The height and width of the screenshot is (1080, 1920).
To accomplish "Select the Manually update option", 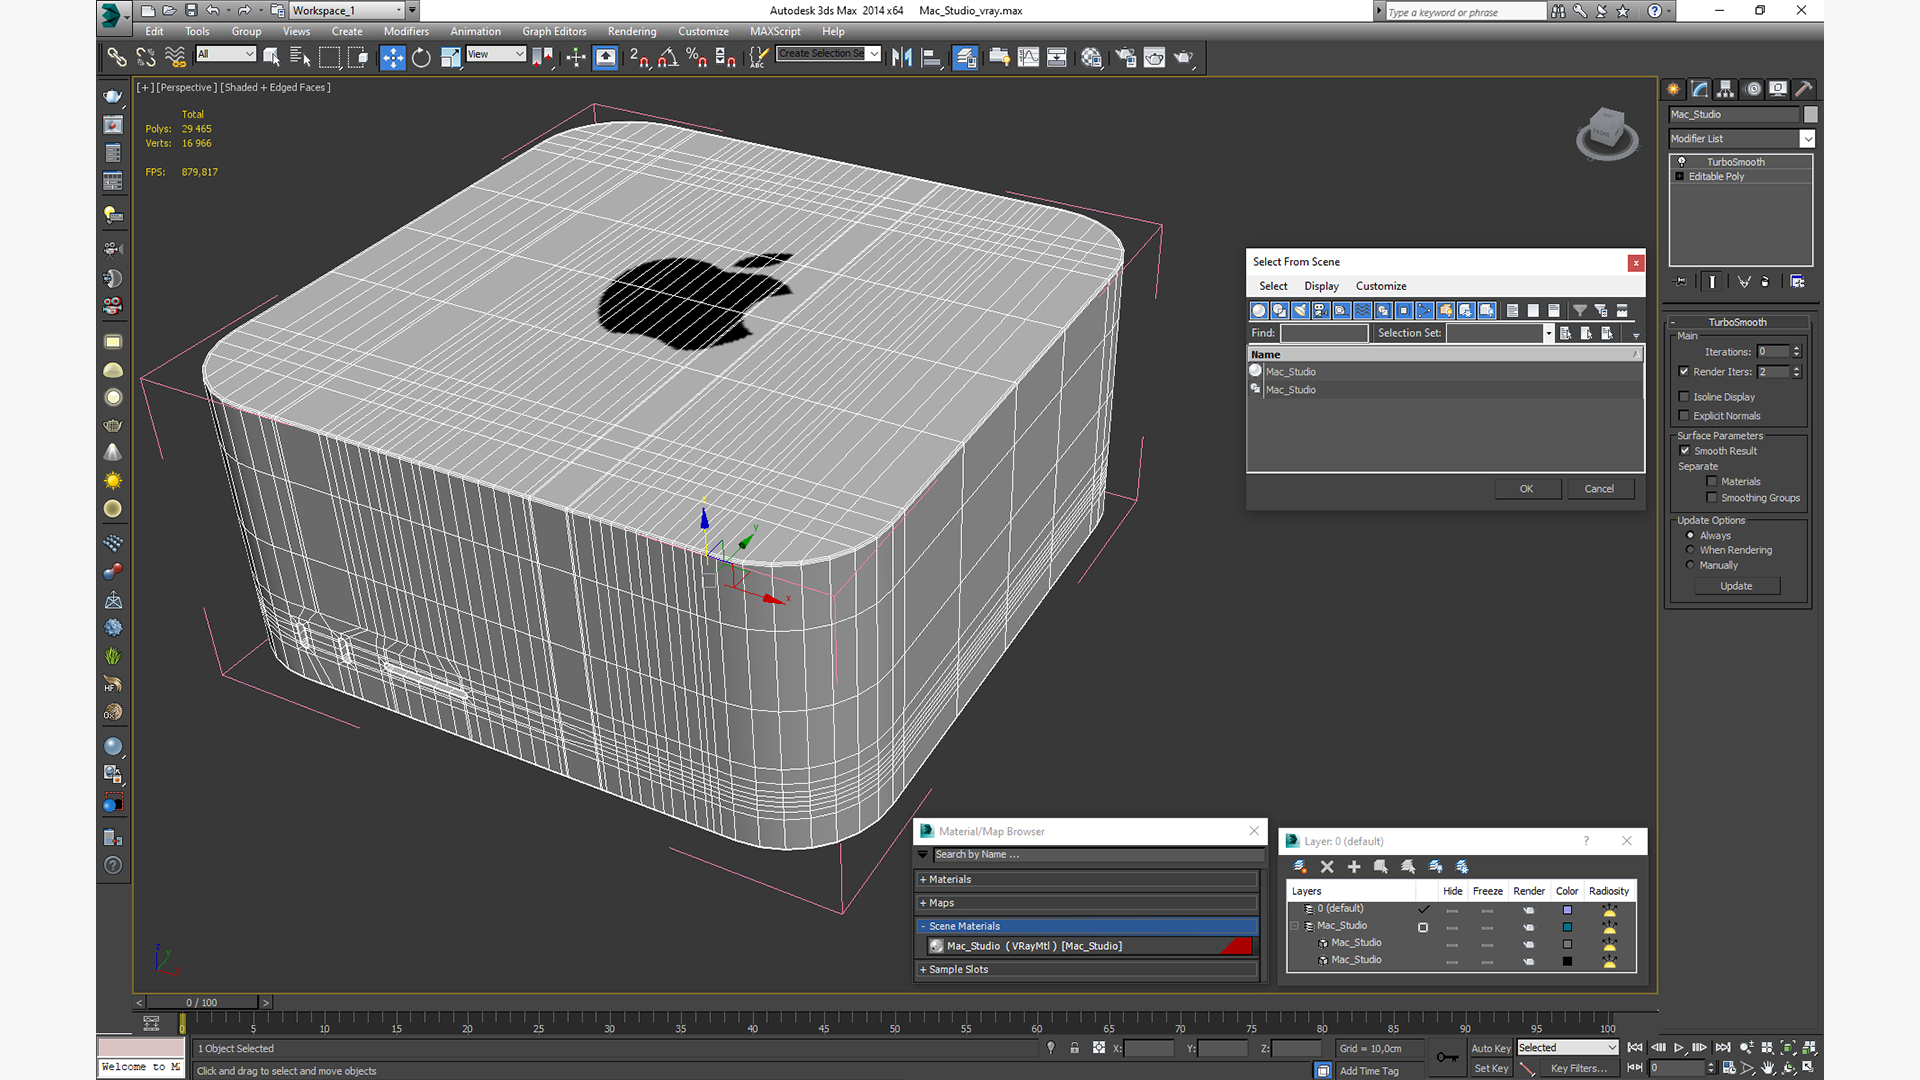I will 1691,565.
